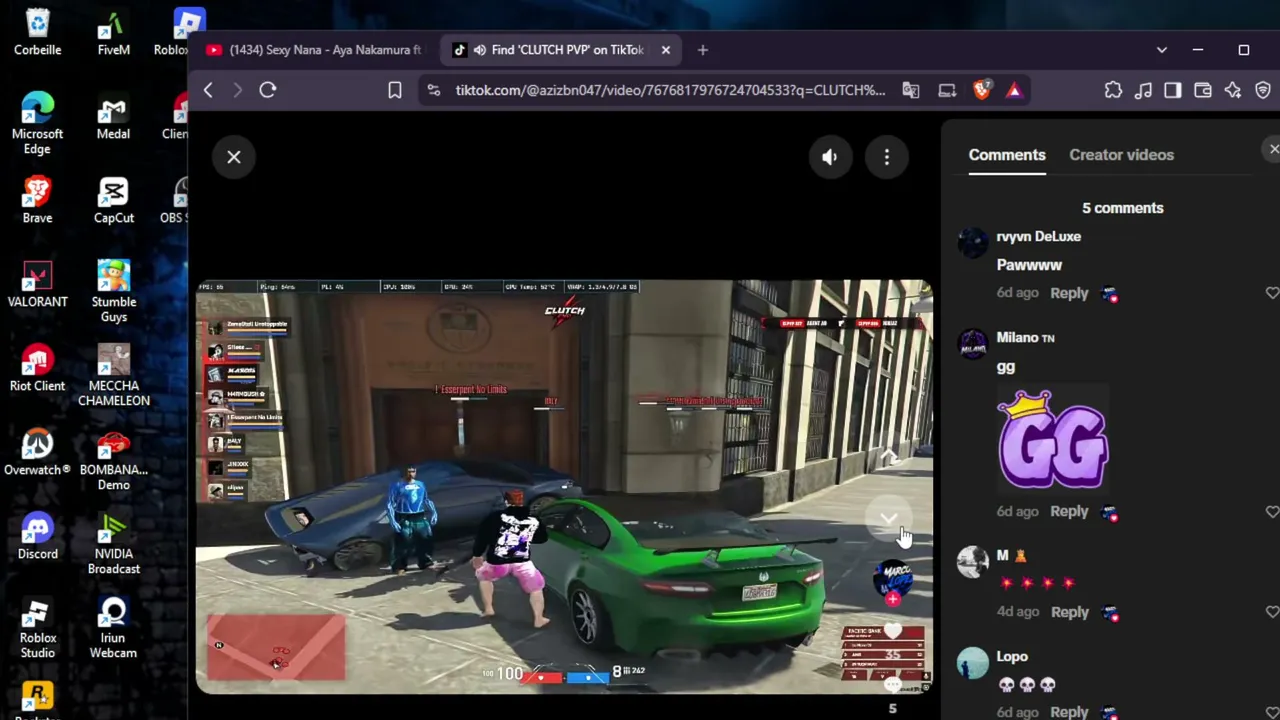
Task: Open the creator's profile avatar on the video
Action: coord(892,578)
